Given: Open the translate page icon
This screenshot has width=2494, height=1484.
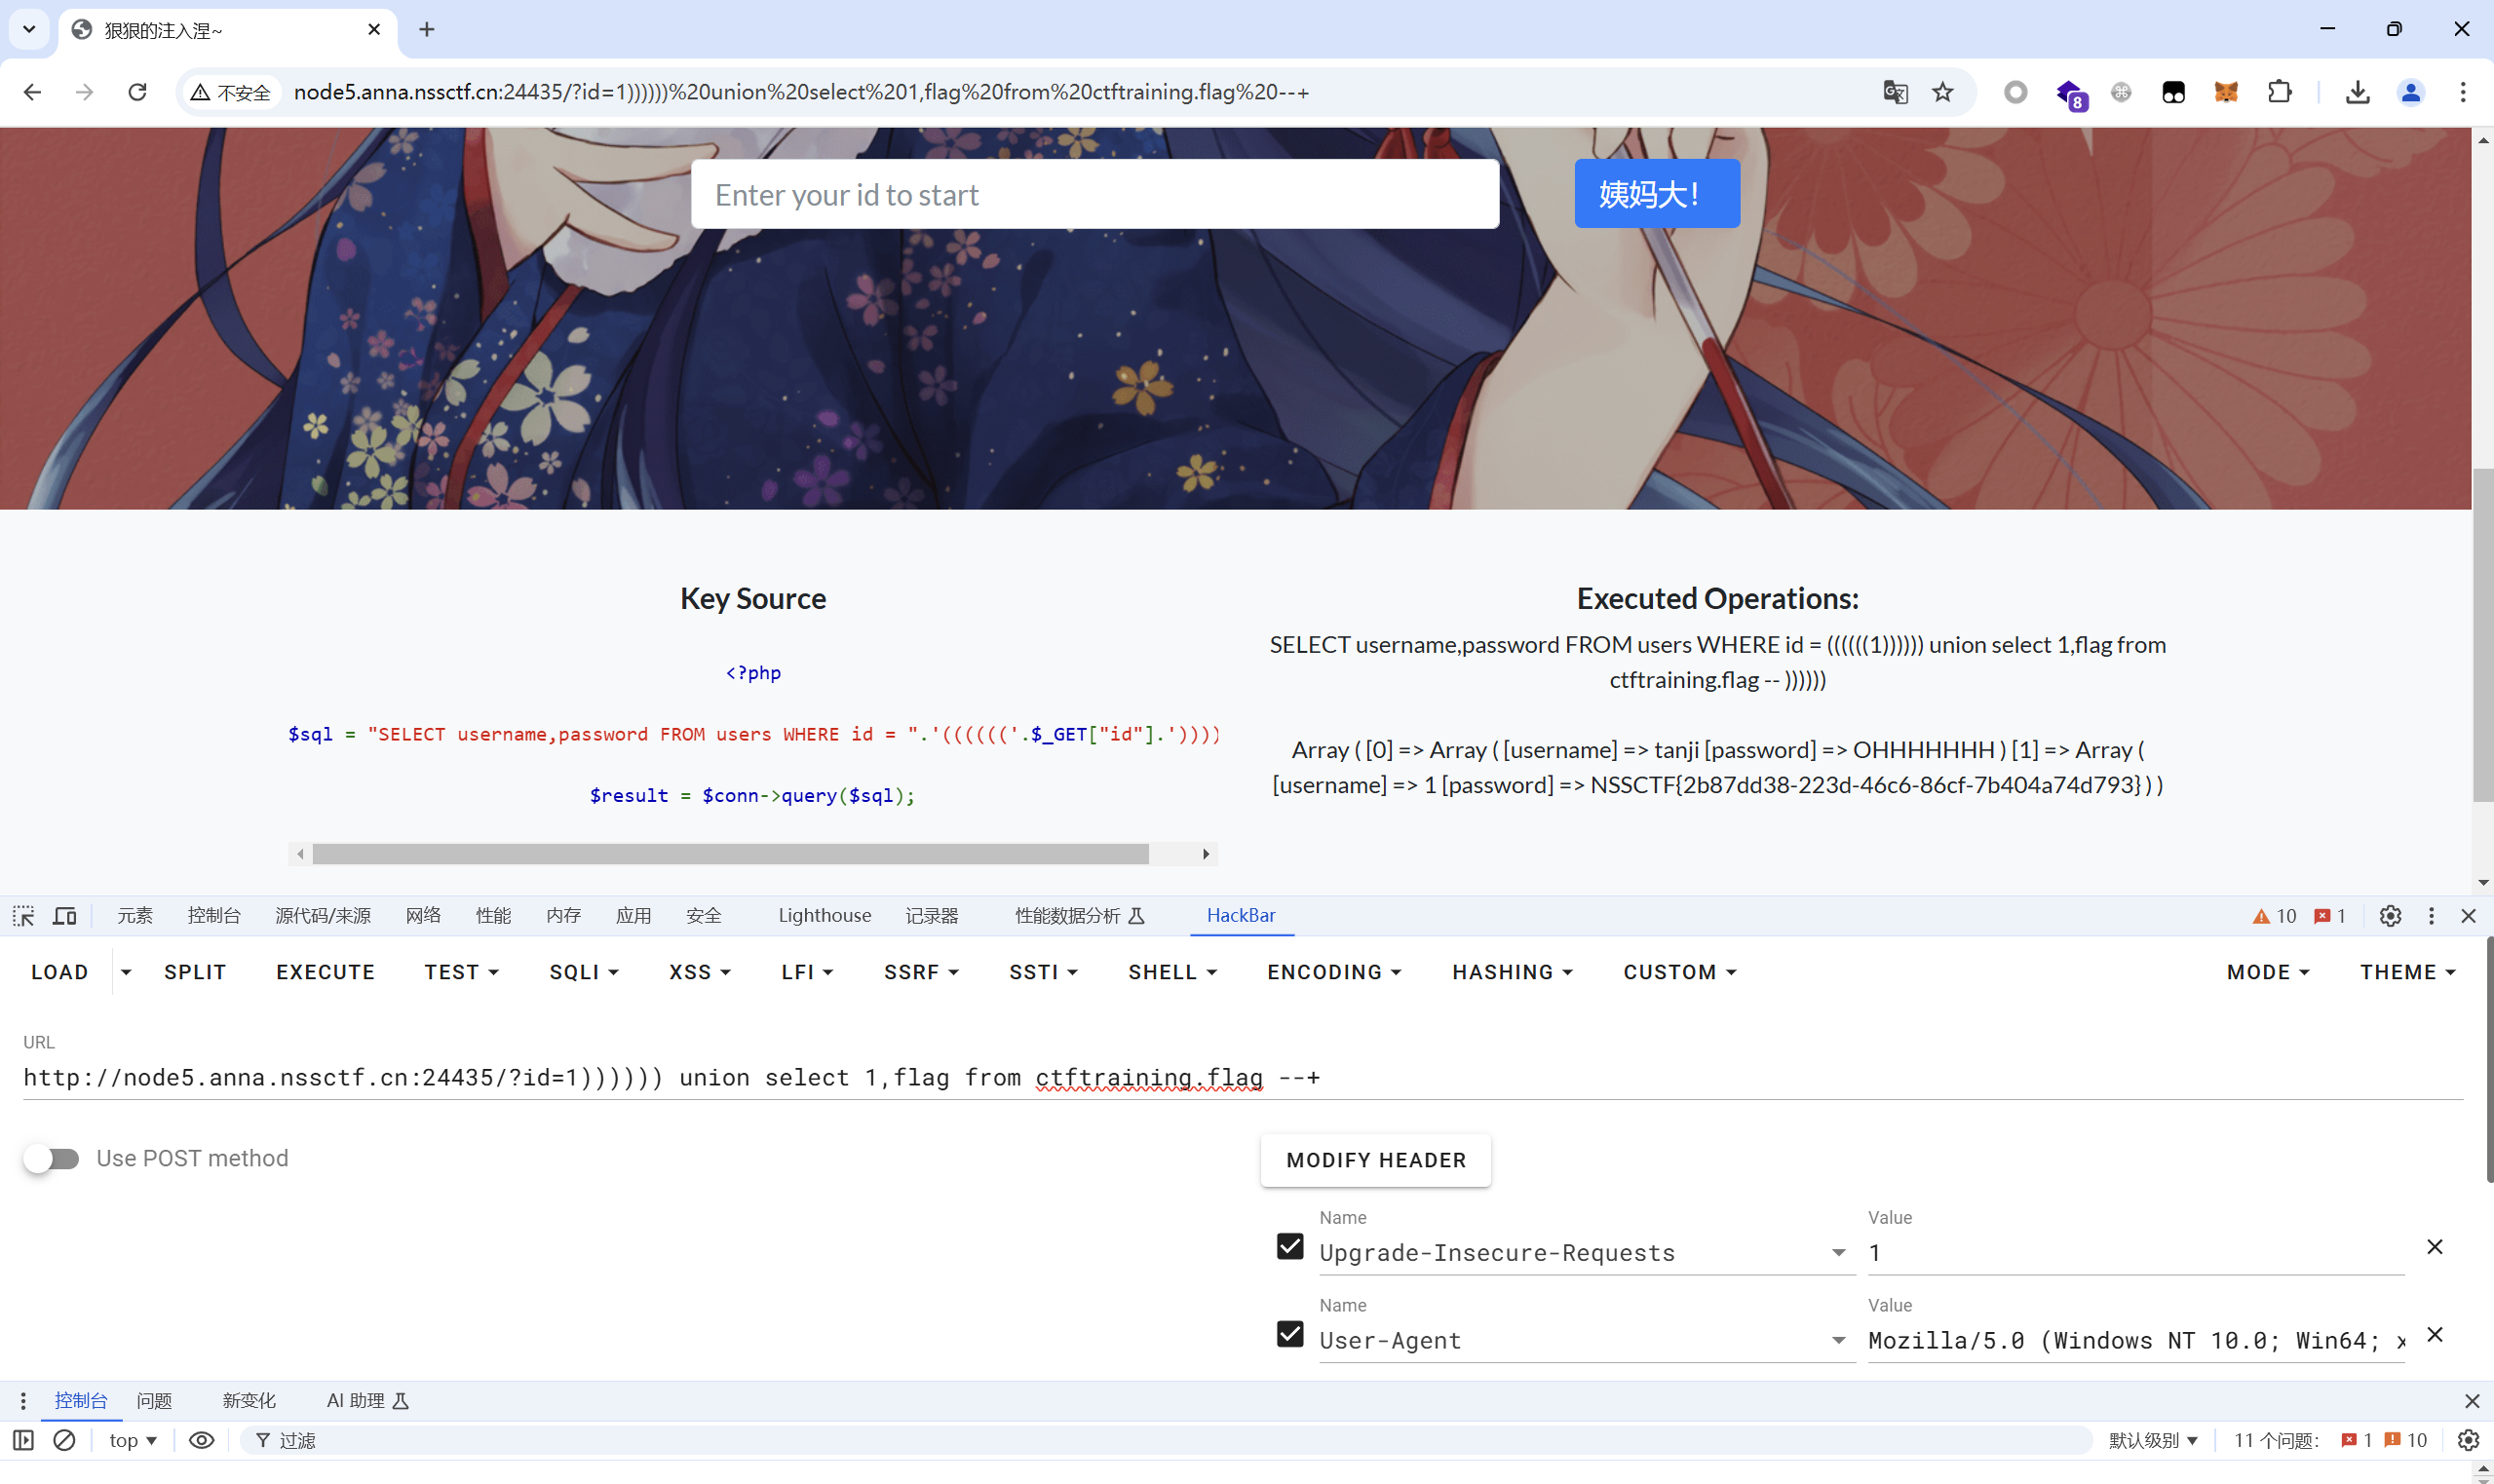Looking at the screenshot, I should coord(1895,92).
